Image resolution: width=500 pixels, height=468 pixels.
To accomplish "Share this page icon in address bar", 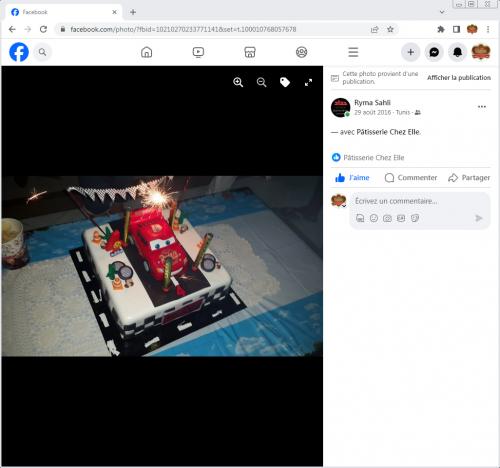I will (x=374, y=29).
